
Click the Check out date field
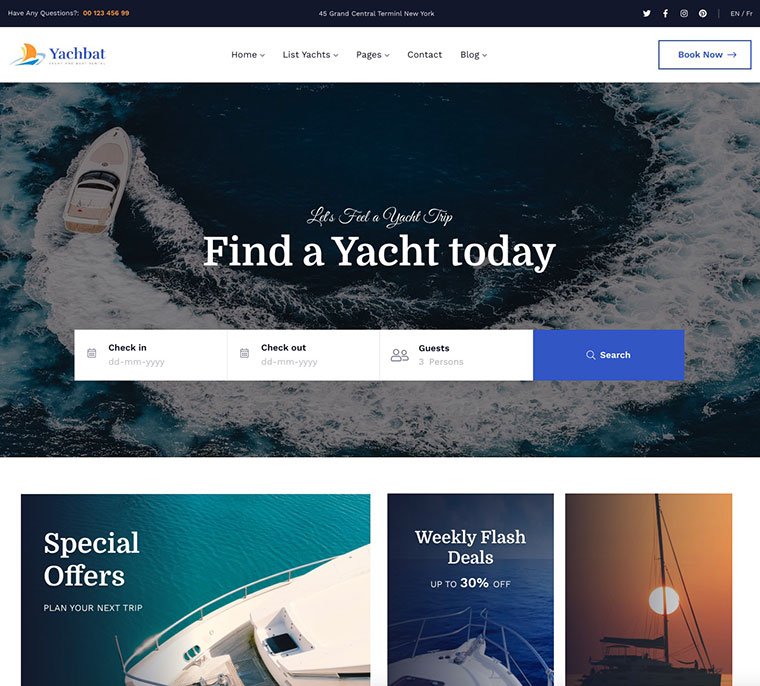pos(303,355)
